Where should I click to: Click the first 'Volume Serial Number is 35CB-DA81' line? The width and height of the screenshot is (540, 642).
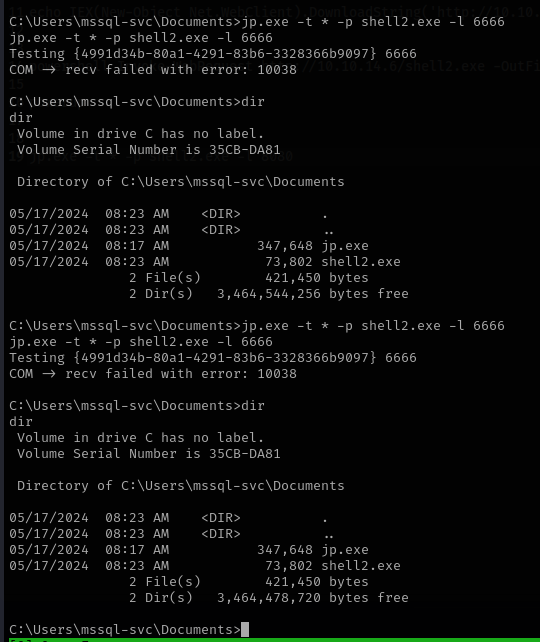pos(149,150)
